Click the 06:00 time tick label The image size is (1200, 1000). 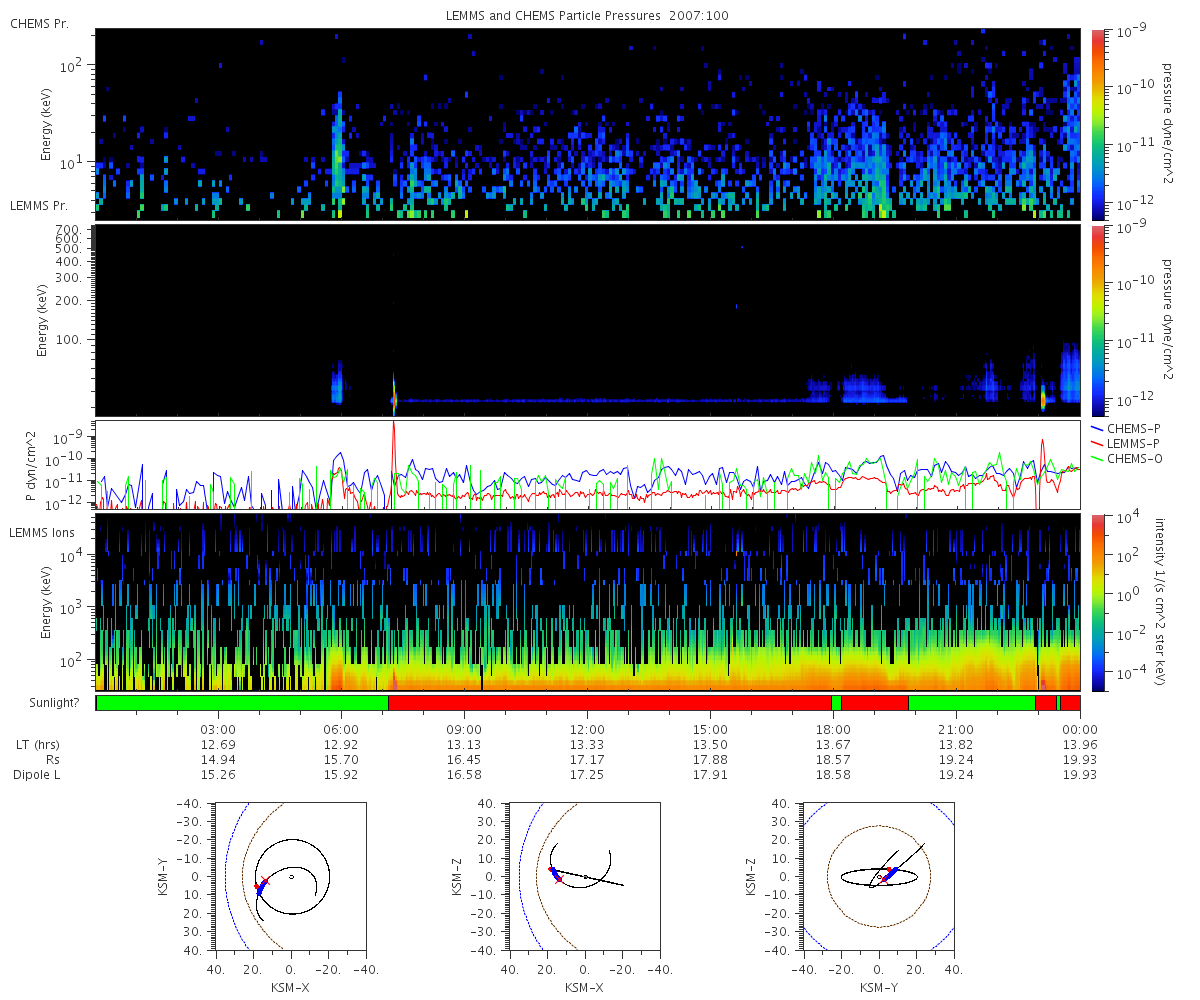point(341,729)
